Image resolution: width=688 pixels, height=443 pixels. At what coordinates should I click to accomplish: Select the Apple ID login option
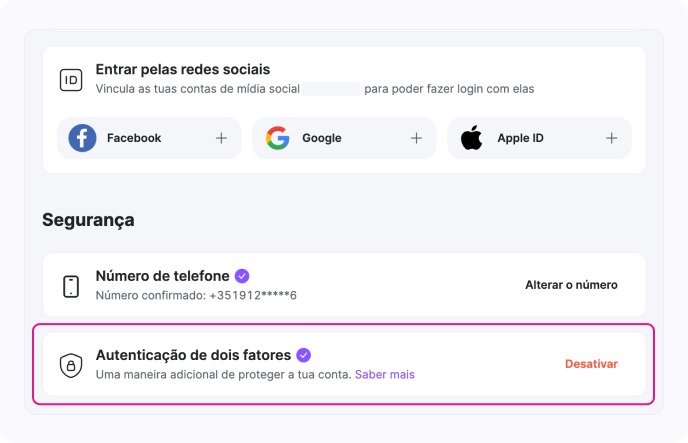[x=520, y=138]
